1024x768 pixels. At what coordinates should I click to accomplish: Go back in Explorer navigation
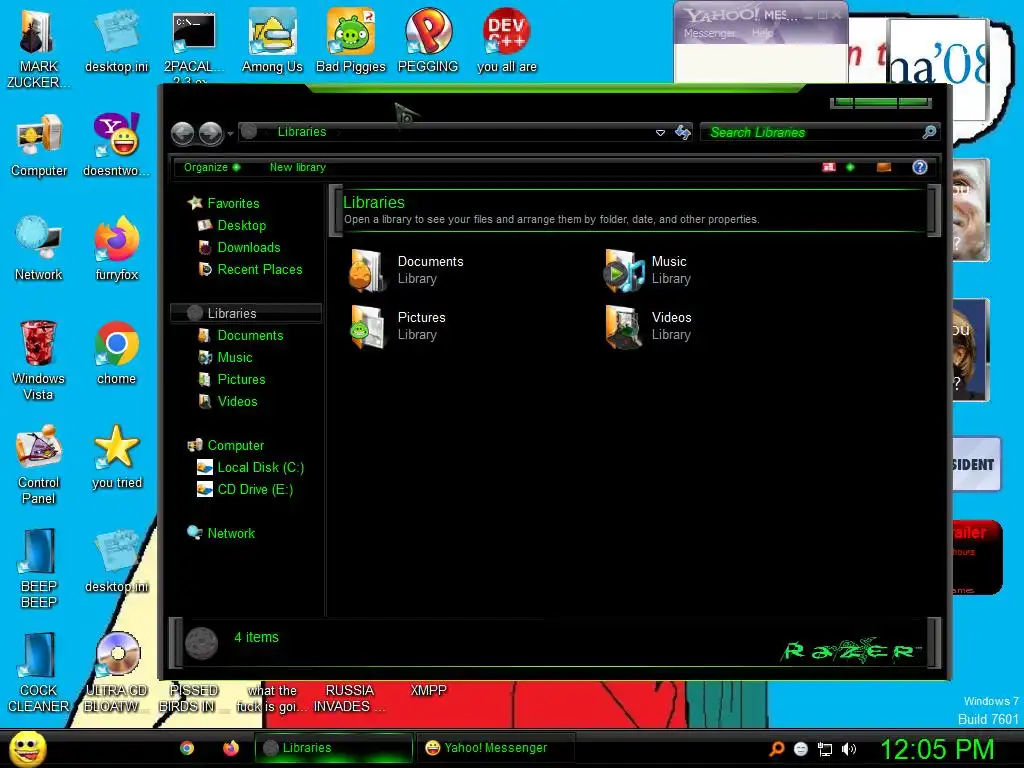(182, 133)
